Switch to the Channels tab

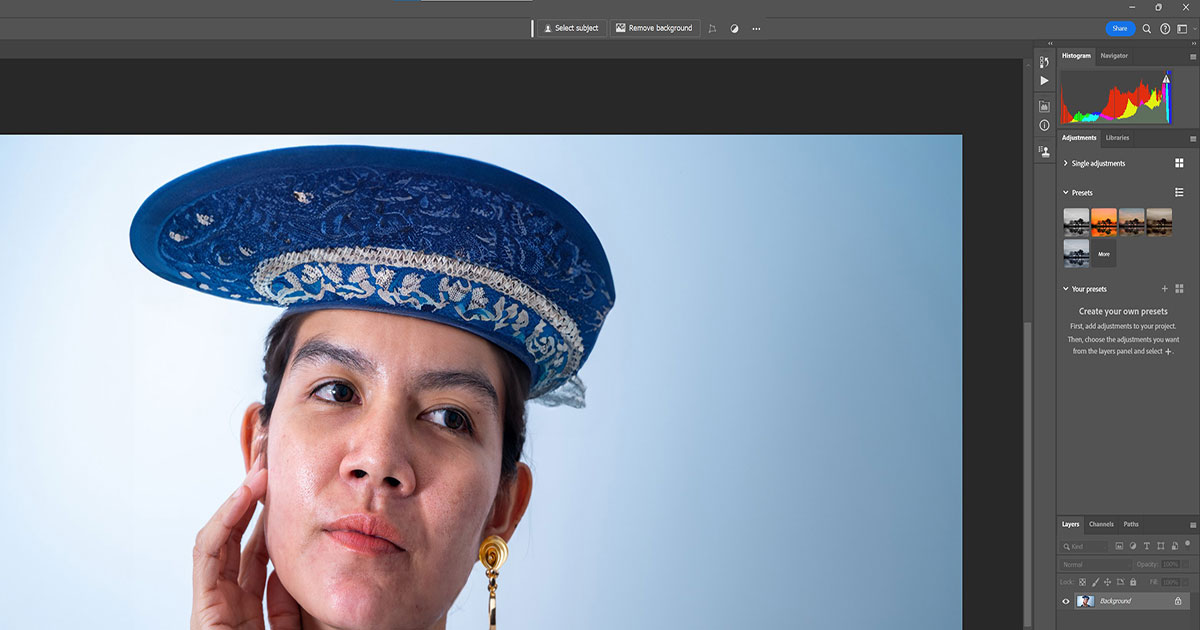point(1101,524)
